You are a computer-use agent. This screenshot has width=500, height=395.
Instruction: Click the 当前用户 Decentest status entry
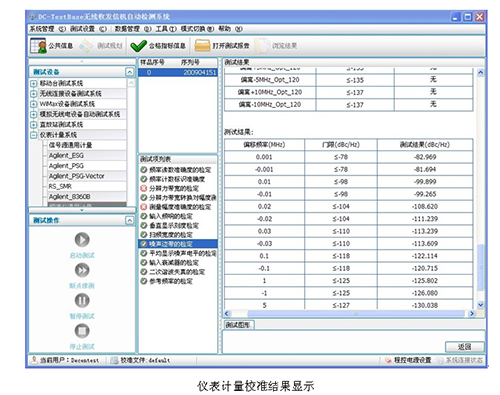(x=65, y=360)
